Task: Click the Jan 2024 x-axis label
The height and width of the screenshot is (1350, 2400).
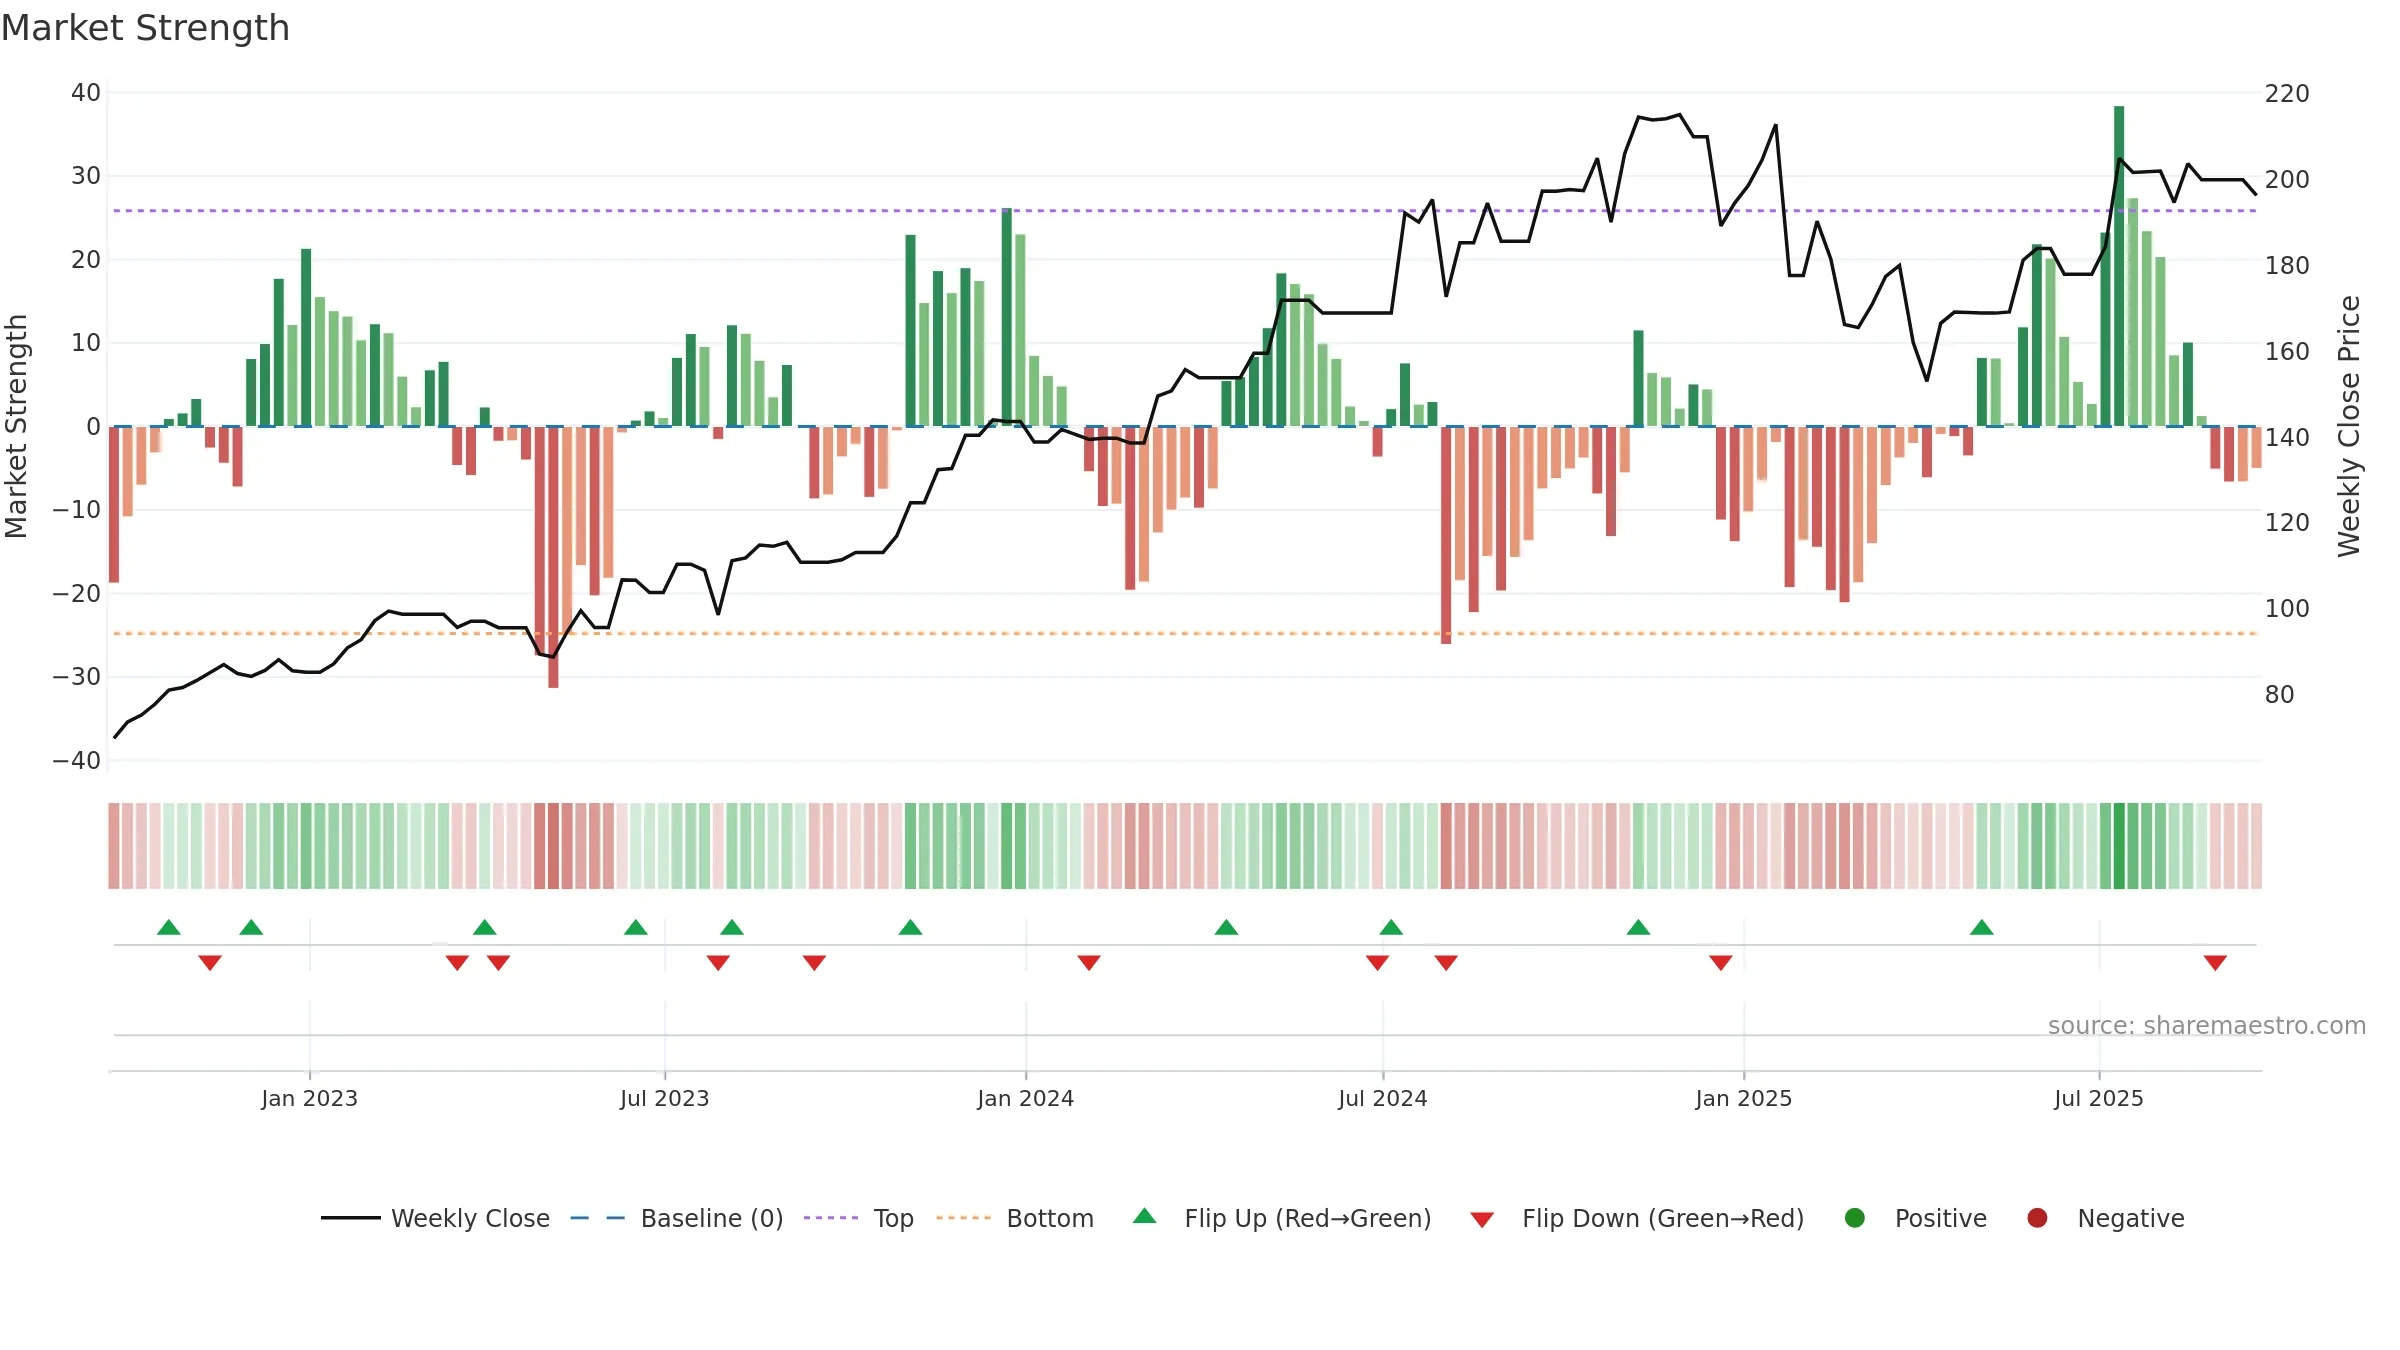Action: coord(1026,1098)
